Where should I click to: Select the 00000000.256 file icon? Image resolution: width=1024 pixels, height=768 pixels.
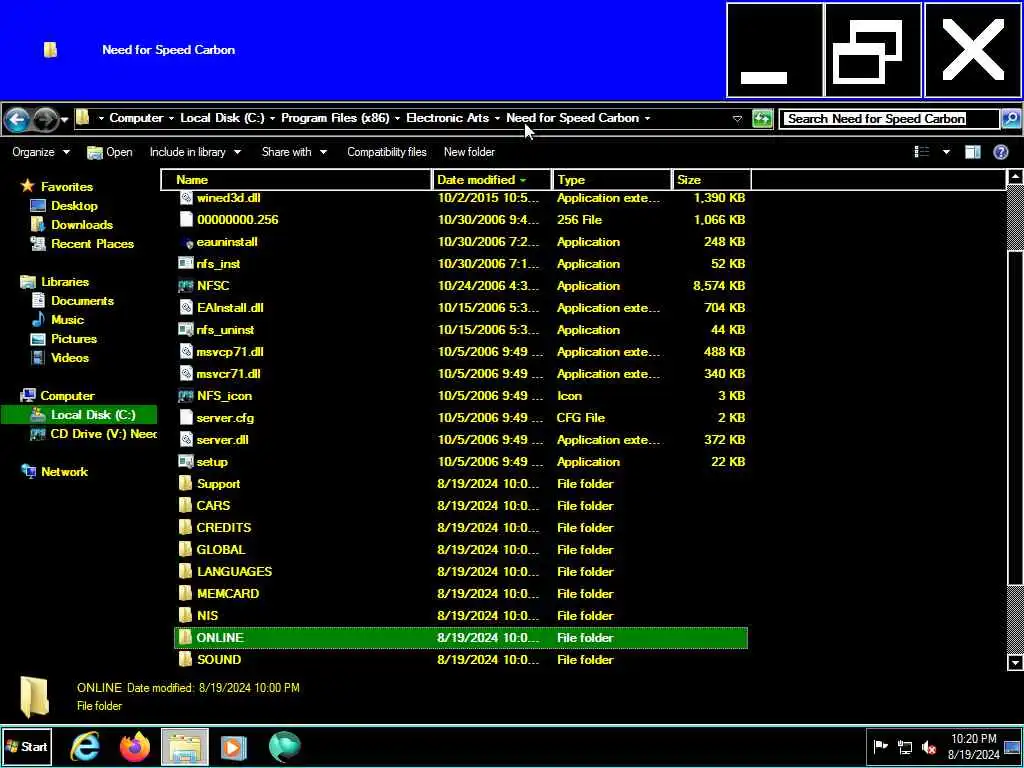[x=186, y=219]
